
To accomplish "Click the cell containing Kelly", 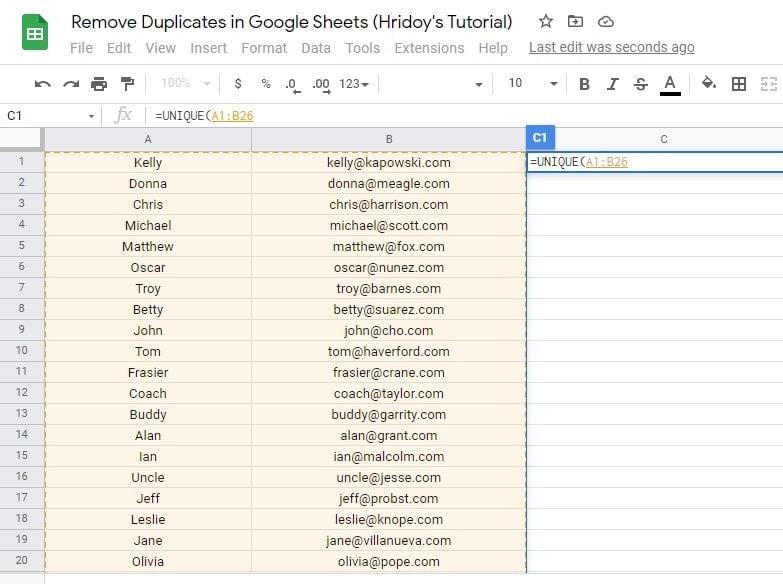I will (148, 162).
